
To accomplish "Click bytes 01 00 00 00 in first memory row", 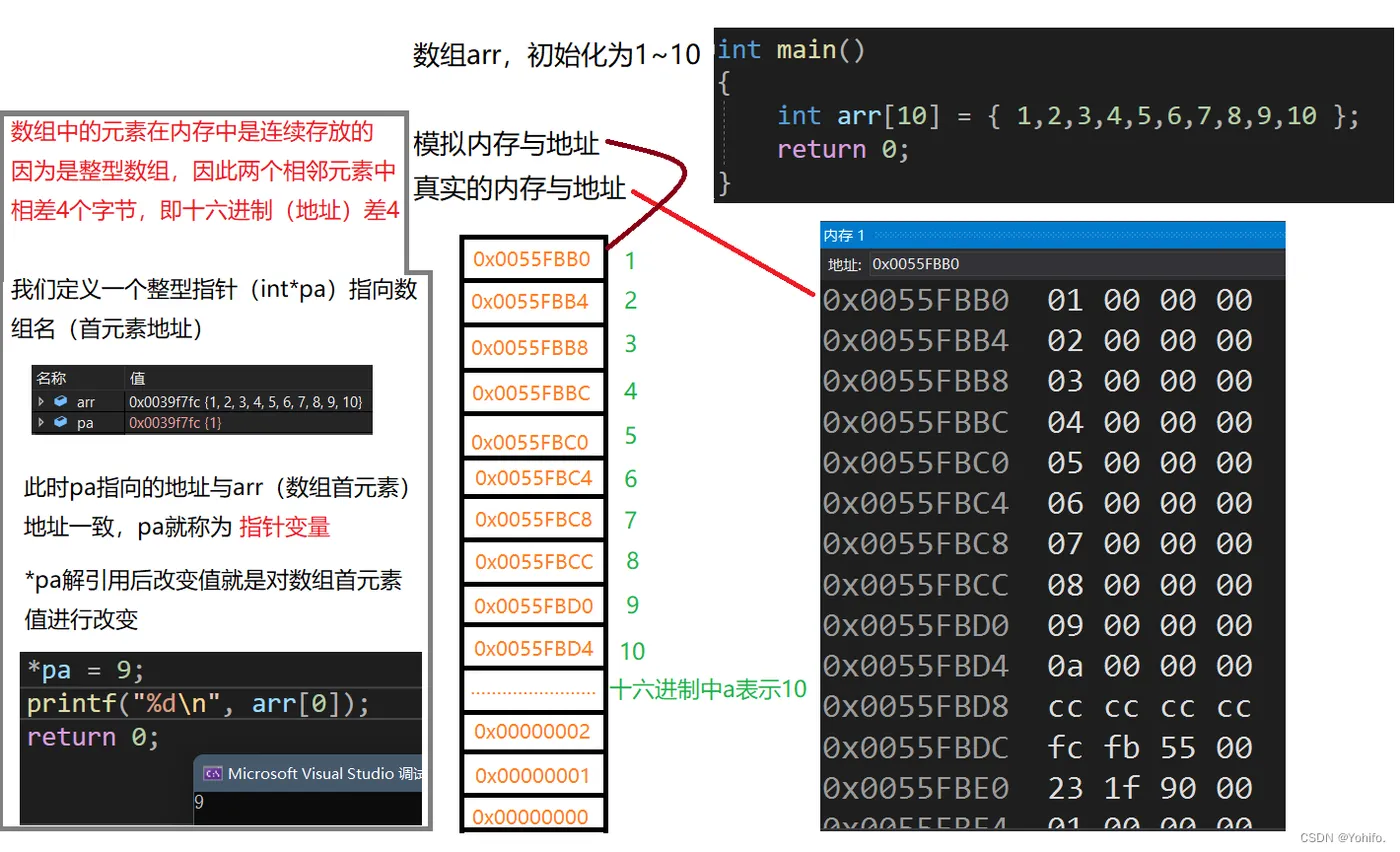I will (x=1150, y=300).
